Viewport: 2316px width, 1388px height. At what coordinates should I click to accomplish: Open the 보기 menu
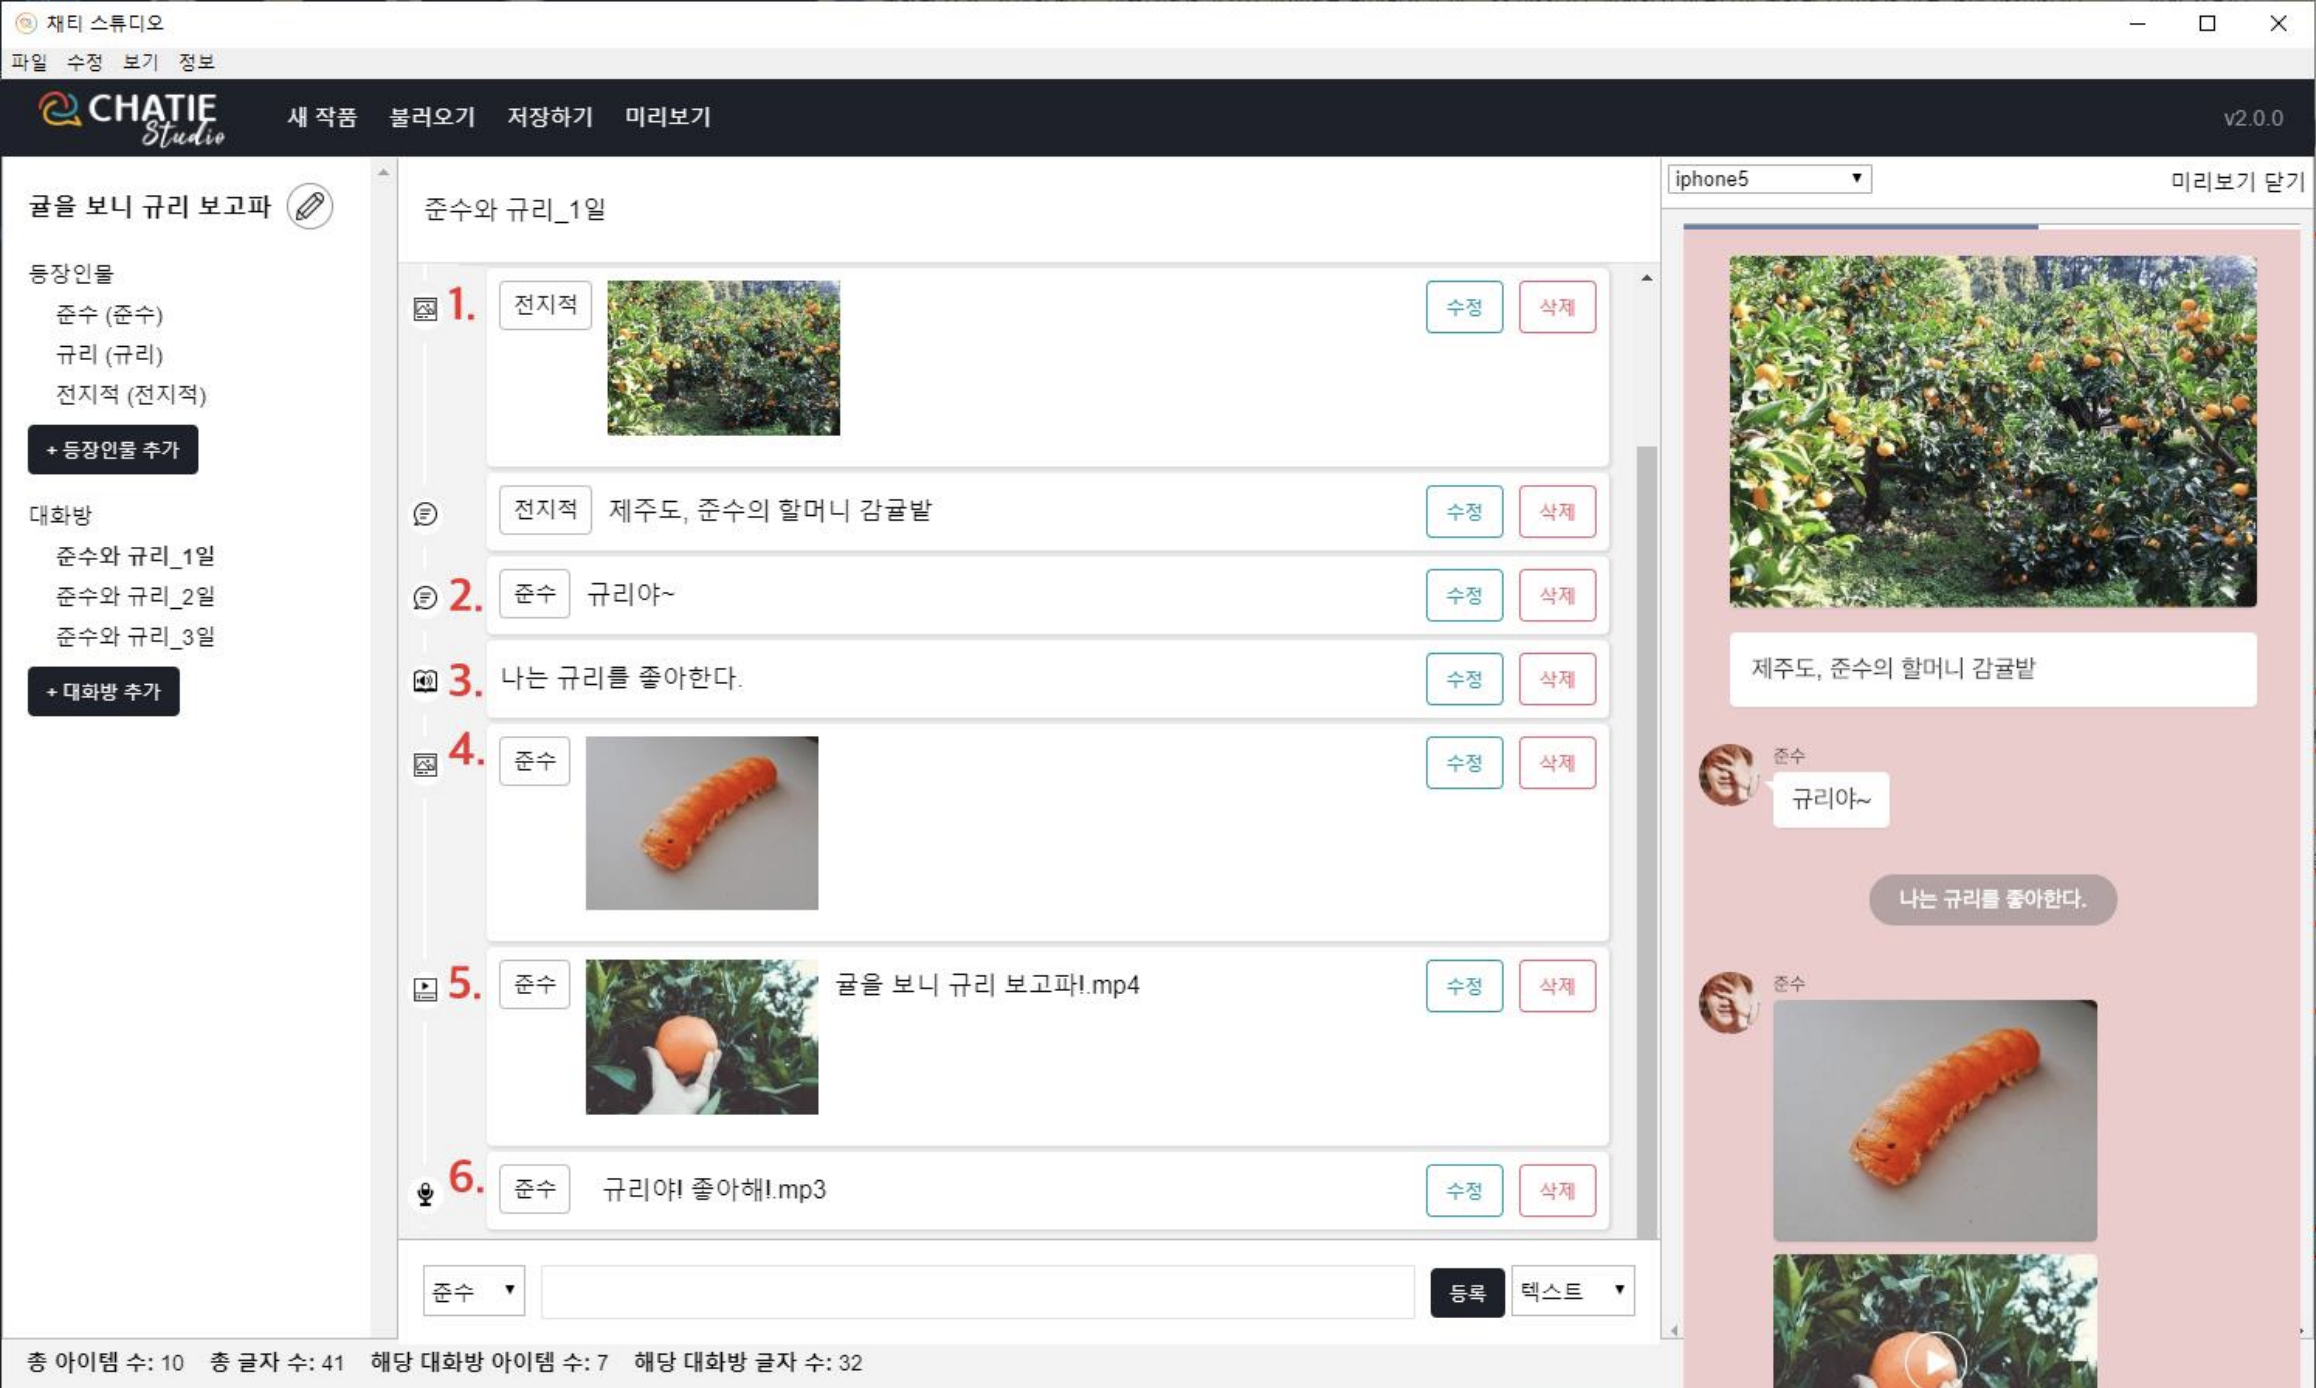tap(139, 62)
